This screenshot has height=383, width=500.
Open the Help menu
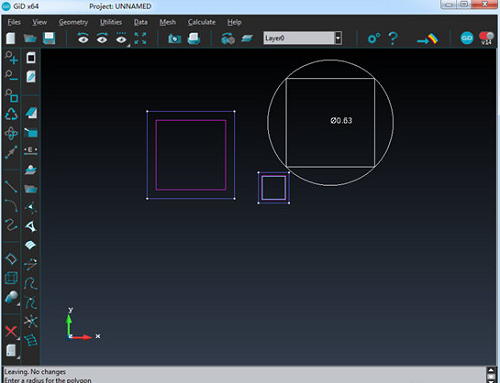[234, 22]
